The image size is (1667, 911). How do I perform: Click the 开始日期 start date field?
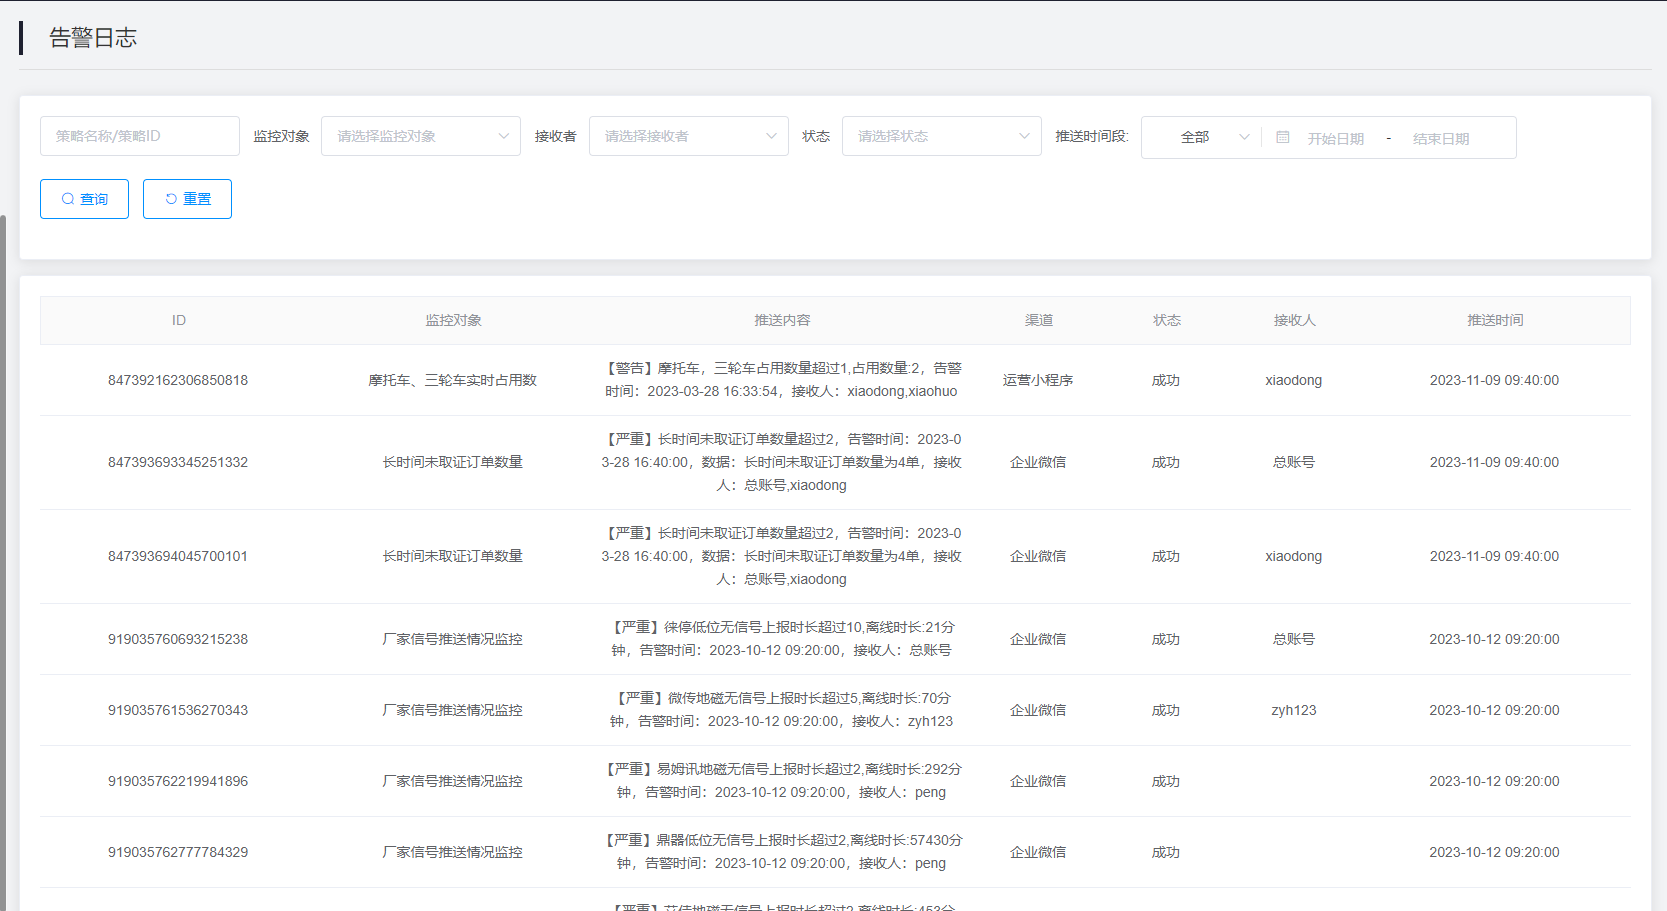[1335, 139]
